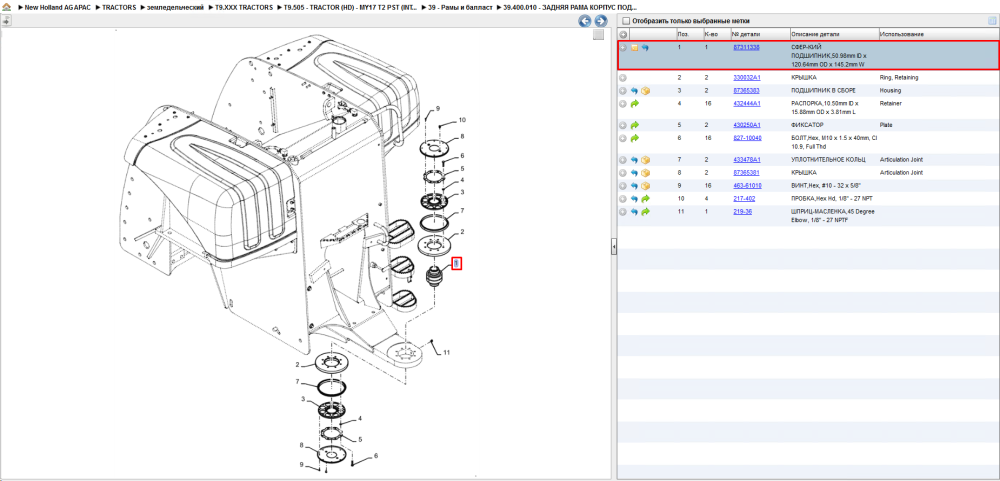
Task: Add part 219-36 using its plus icon
Action: click(x=623, y=211)
